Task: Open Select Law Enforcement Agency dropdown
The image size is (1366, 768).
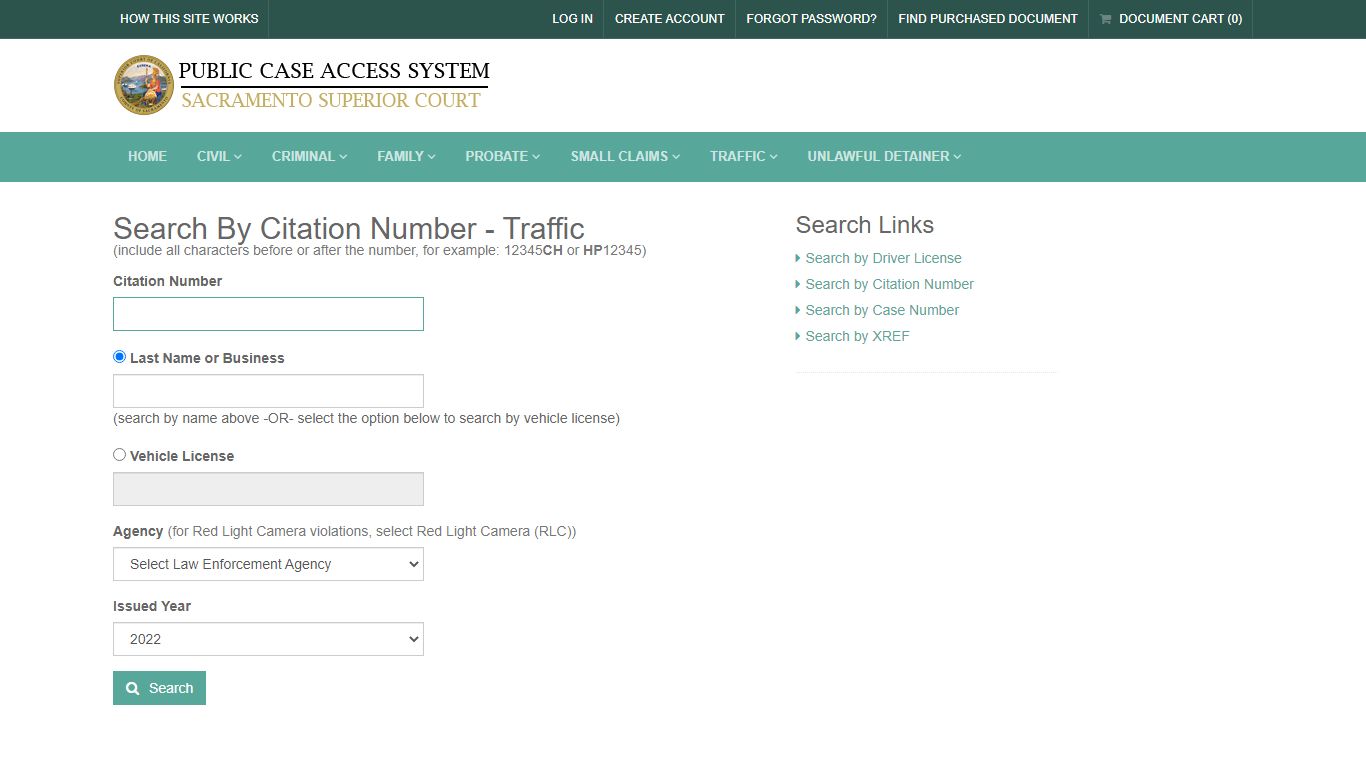Action: (268, 564)
